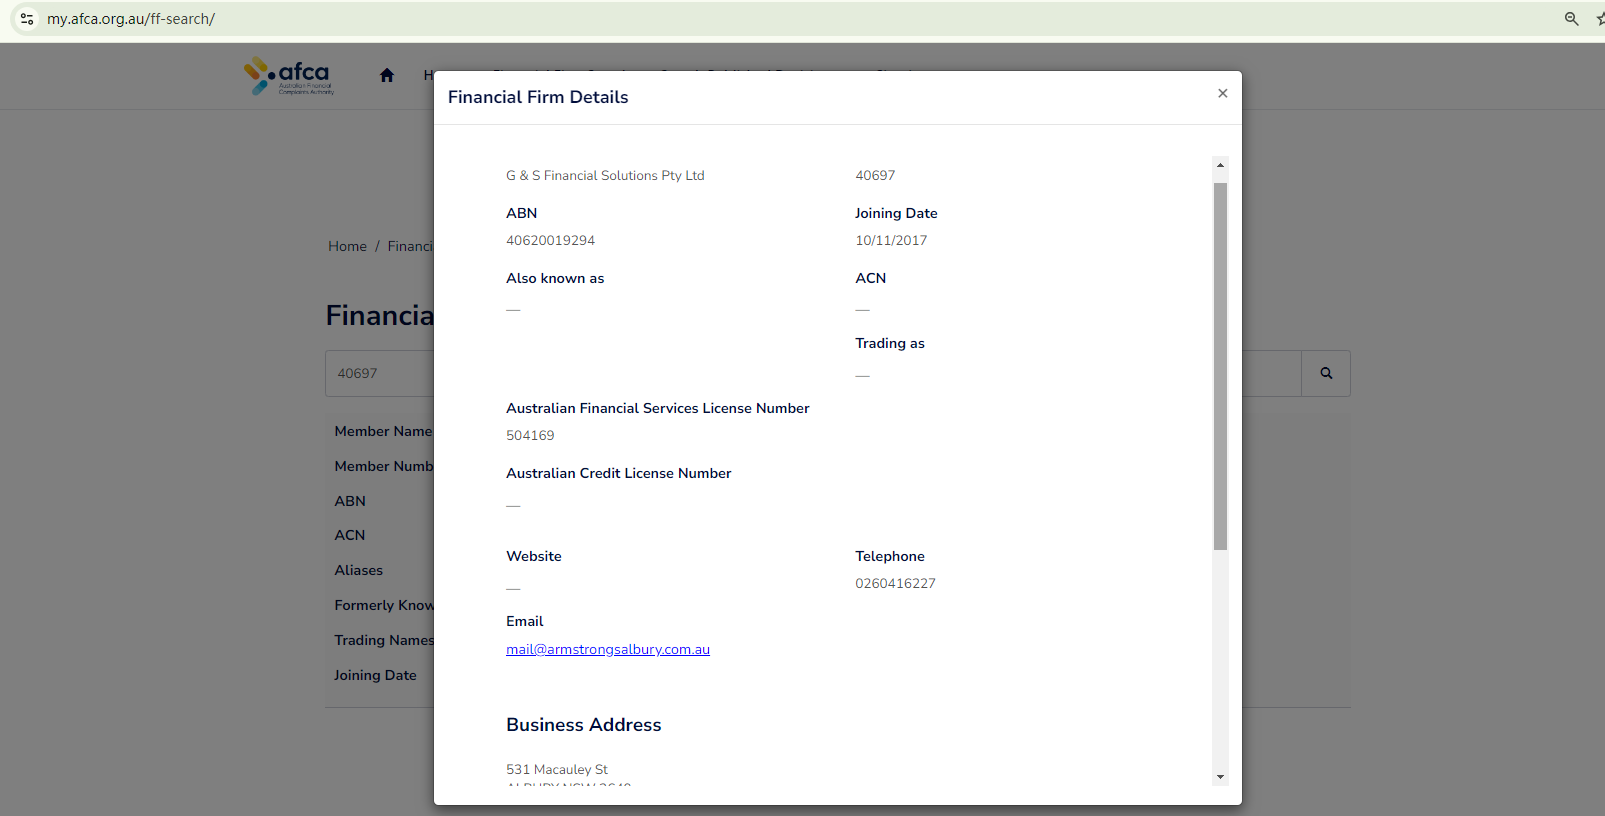Click the scroll up arrow in the dialog

1220,165
